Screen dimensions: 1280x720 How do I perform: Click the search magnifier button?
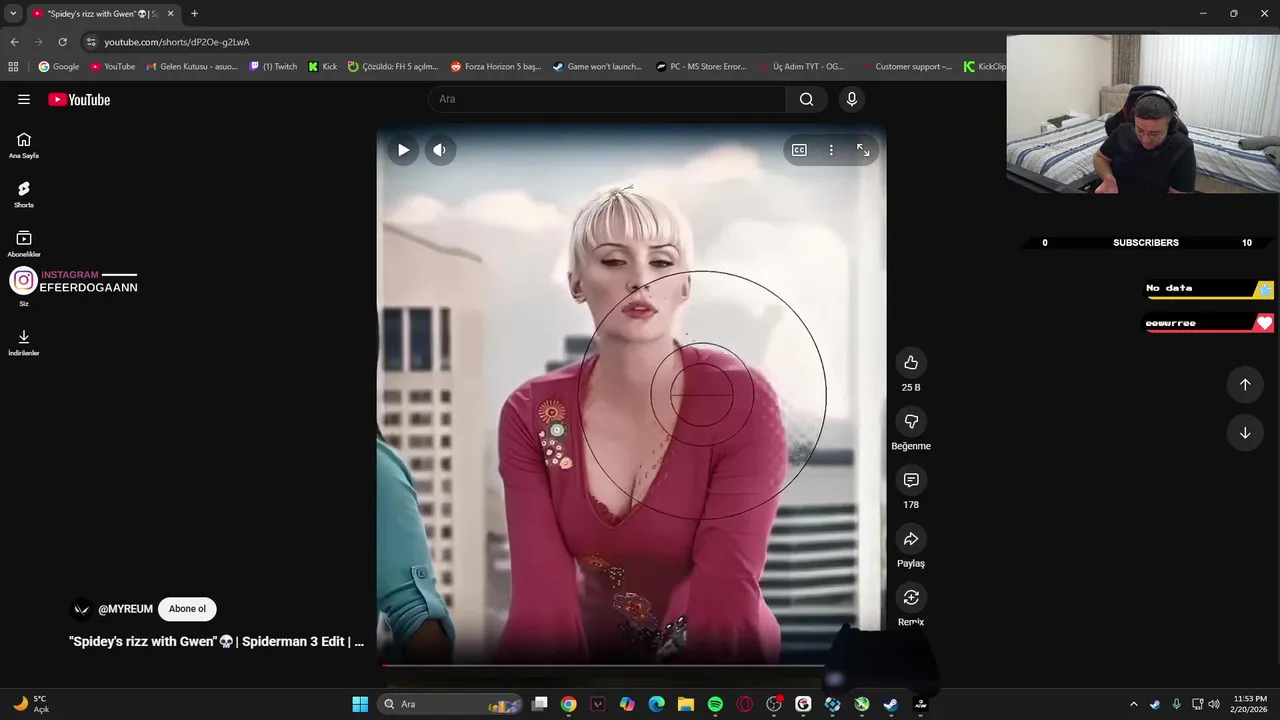tap(806, 99)
